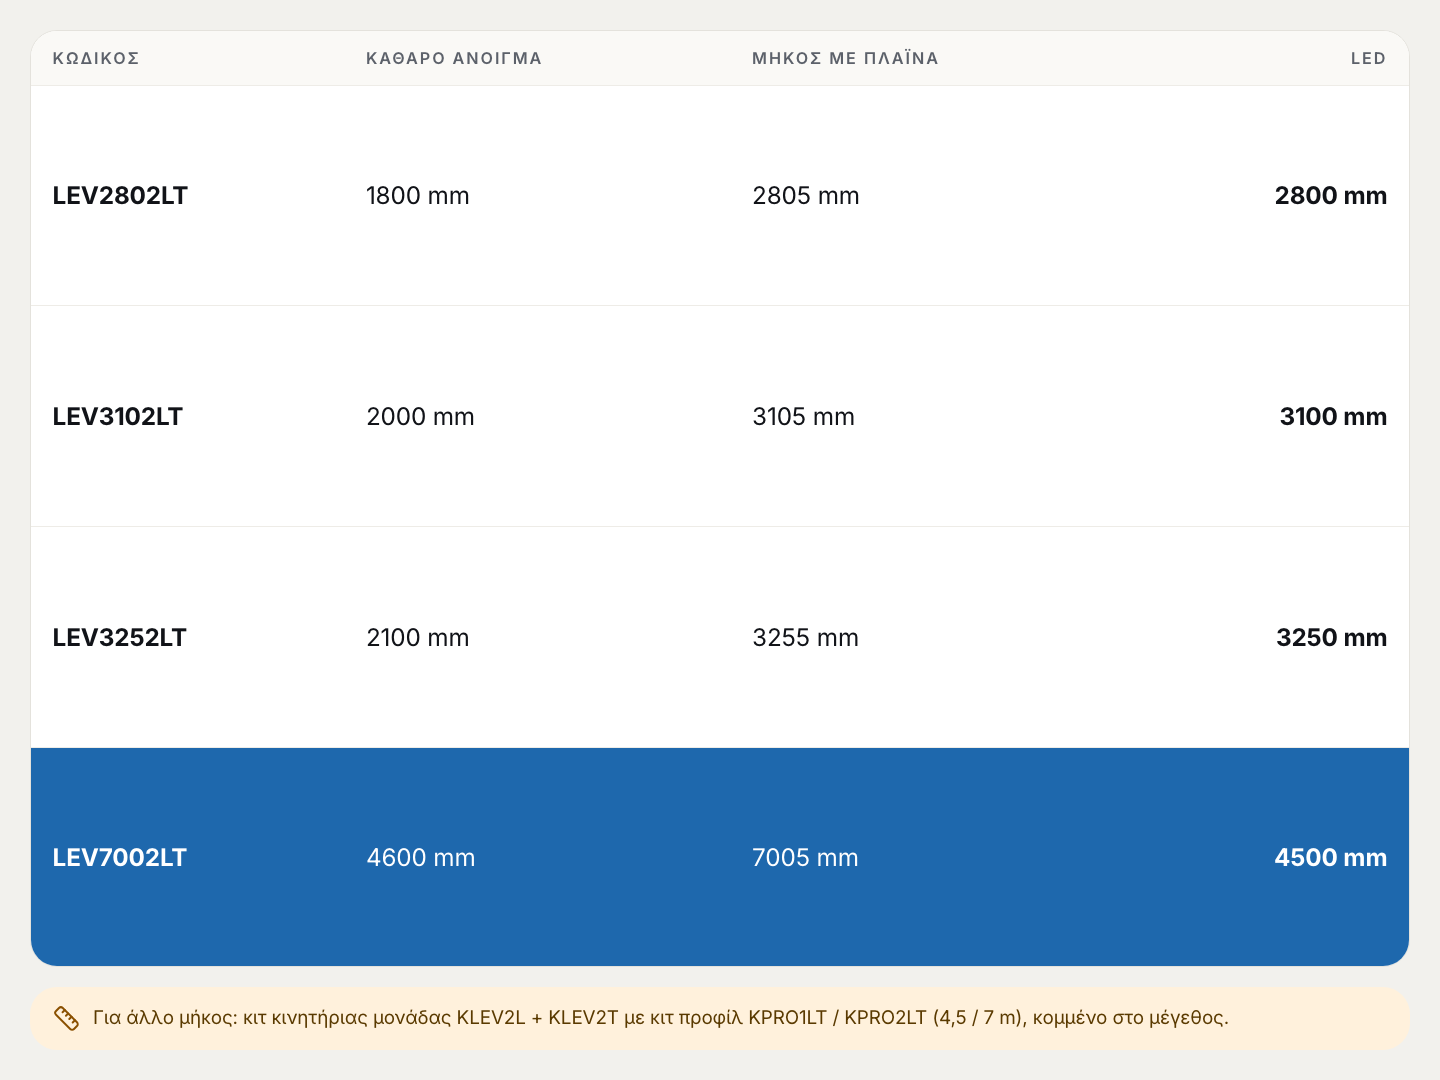1440x1080 pixels.
Task: Click the 3255 mm length value
Action: pyautogui.click(x=806, y=637)
